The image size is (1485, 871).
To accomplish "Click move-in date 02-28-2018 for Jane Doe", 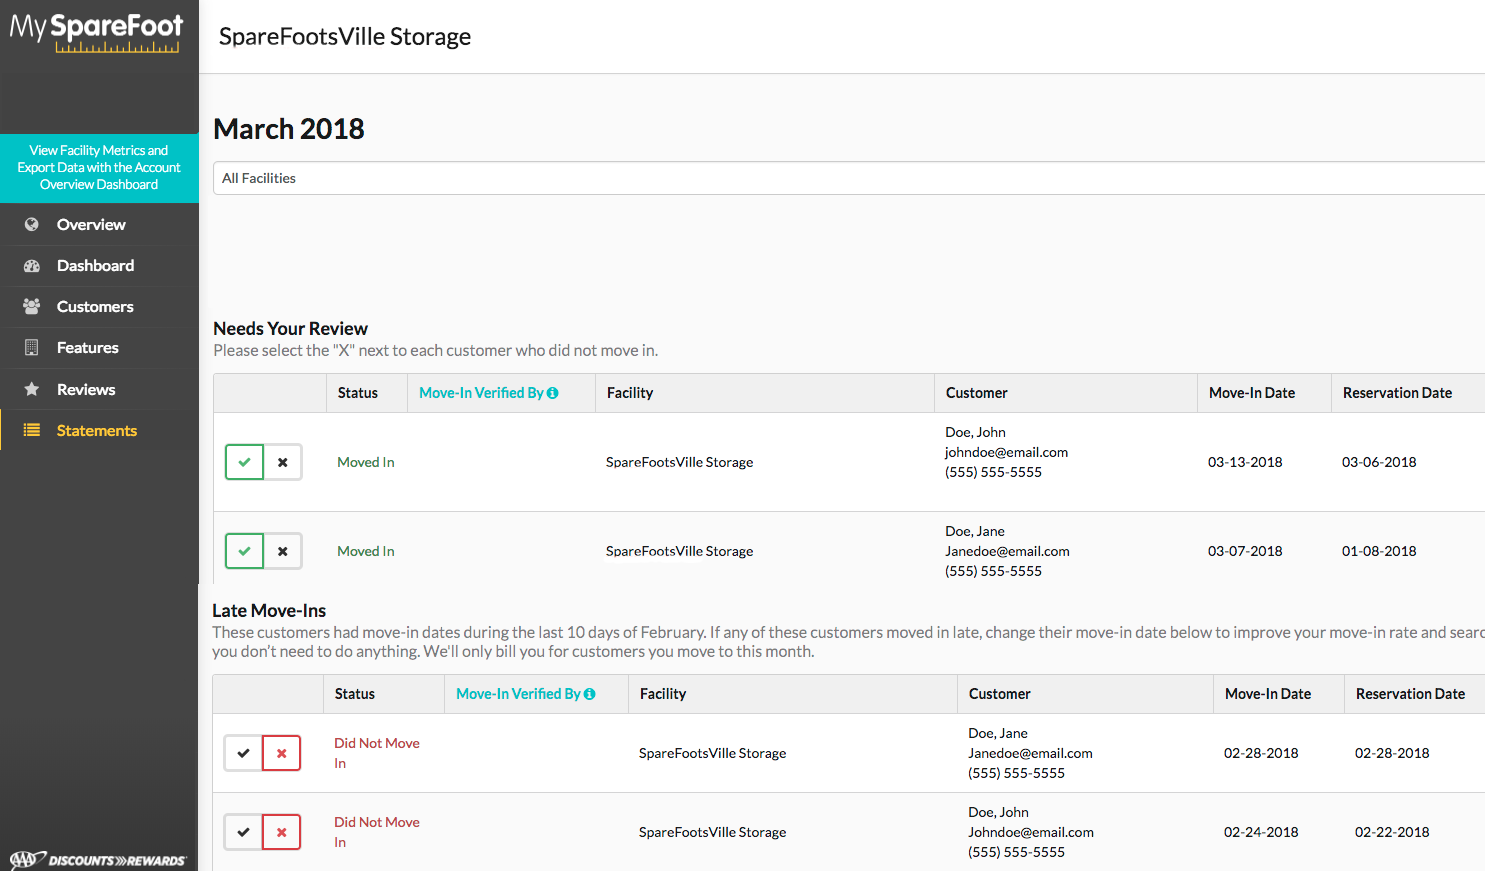I will [1261, 753].
